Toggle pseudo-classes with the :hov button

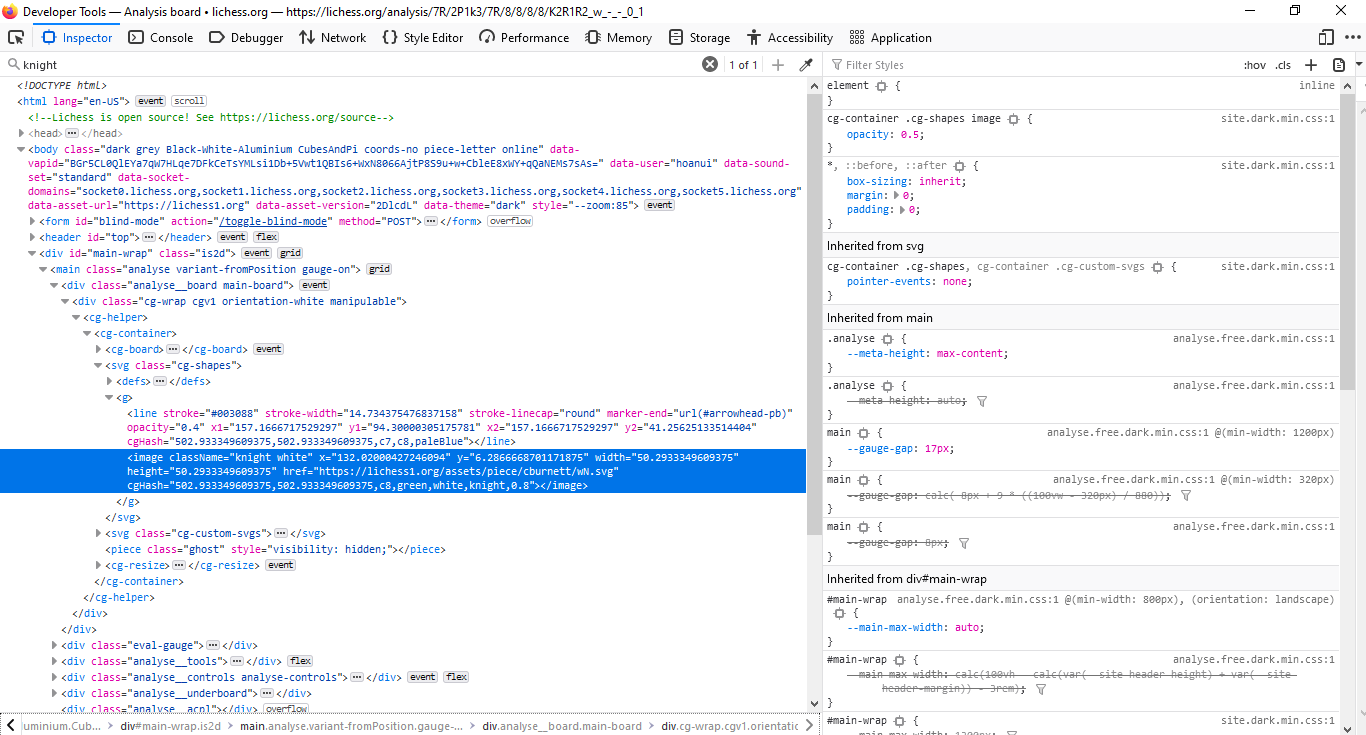1254,64
